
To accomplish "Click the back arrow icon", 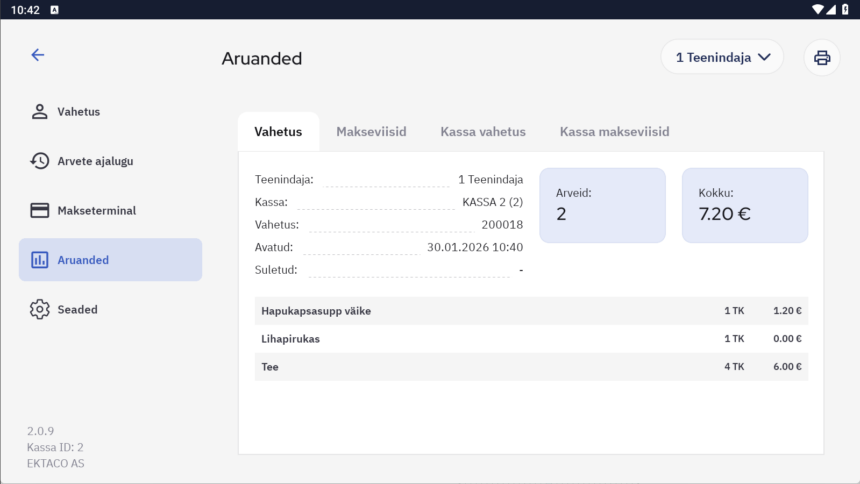I will (38, 55).
